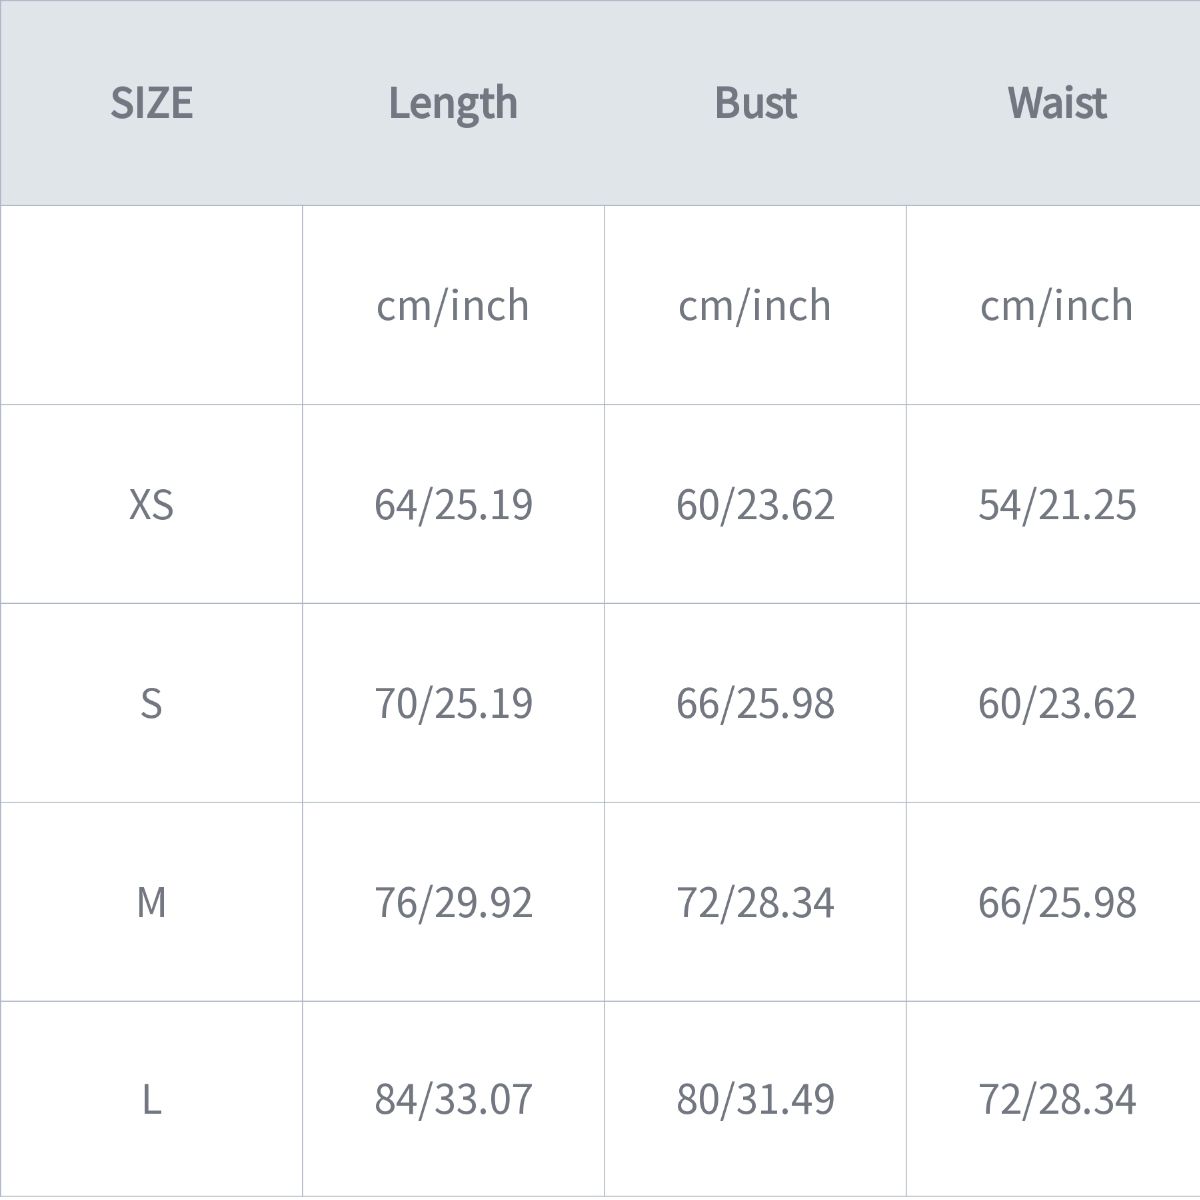Select the L size row label

point(151,1099)
